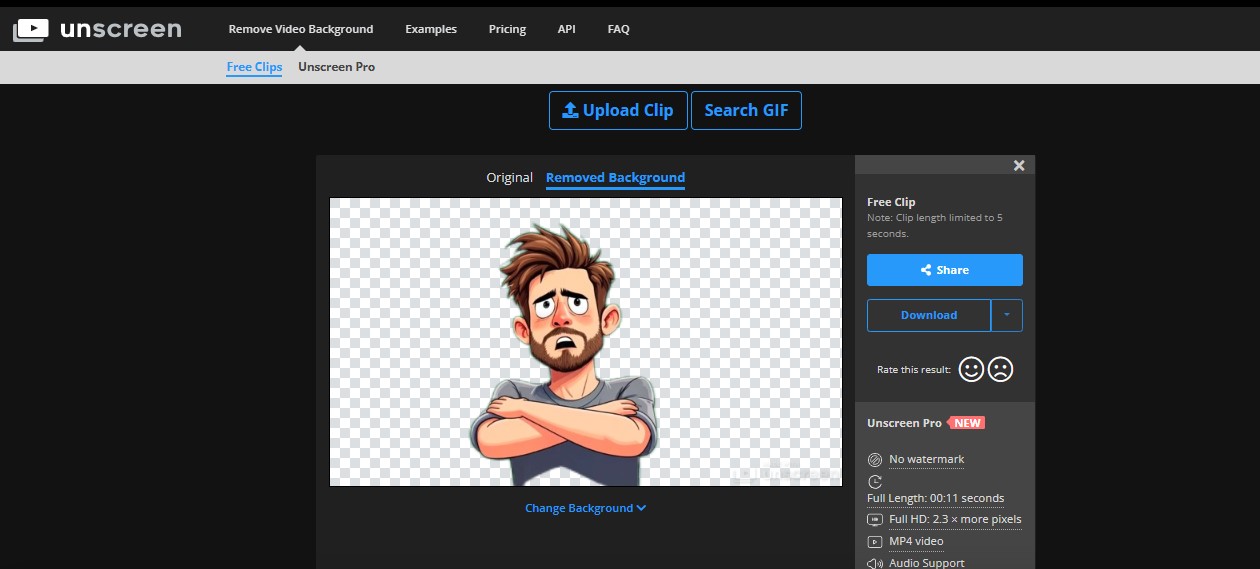This screenshot has width=1260, height=569.
Task: Switch to Unscreen Pro tab
Action: 337,67
